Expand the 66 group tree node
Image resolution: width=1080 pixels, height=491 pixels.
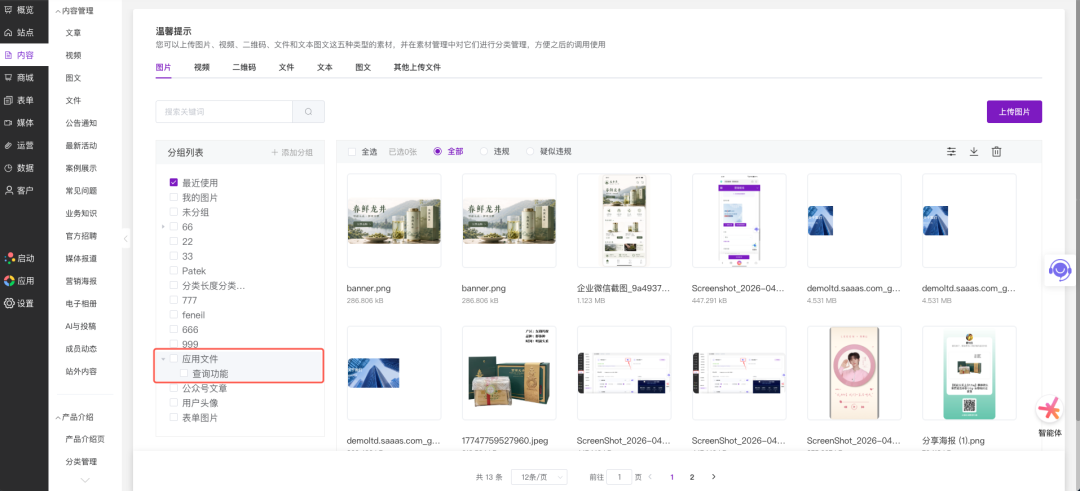(163, 227)
